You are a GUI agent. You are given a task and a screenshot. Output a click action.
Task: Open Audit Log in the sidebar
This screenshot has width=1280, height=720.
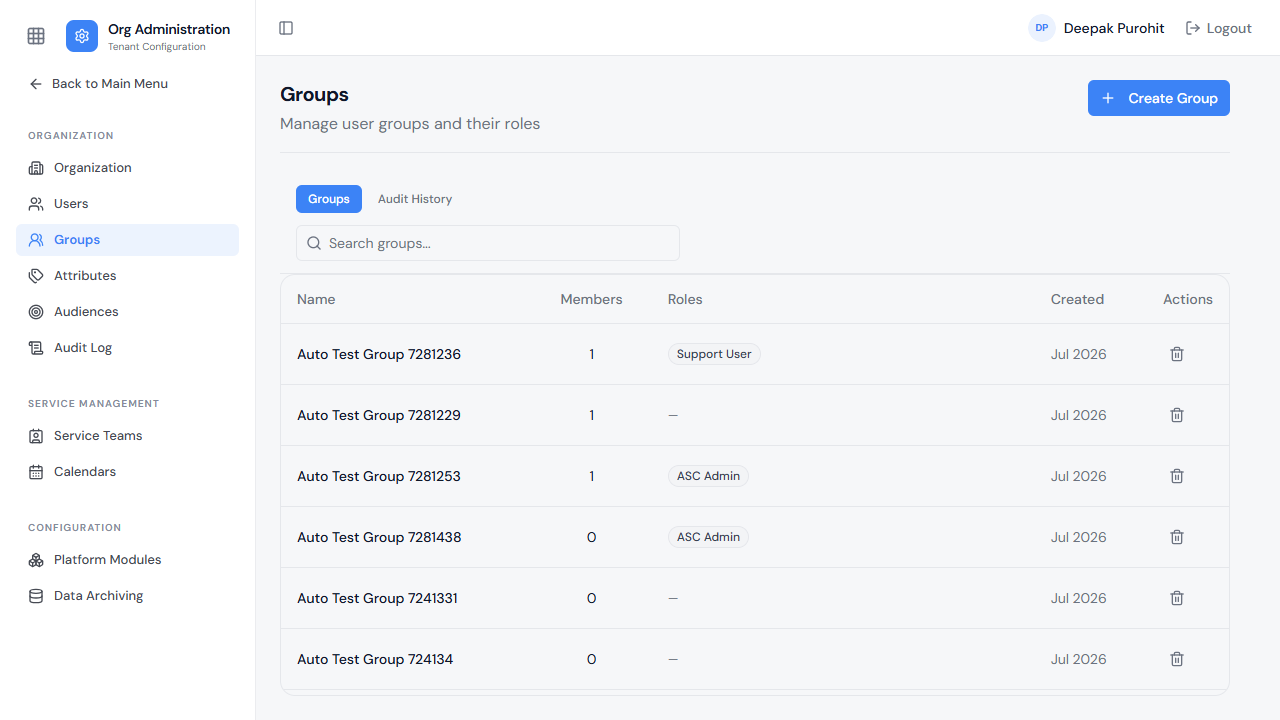pos(127,348)
